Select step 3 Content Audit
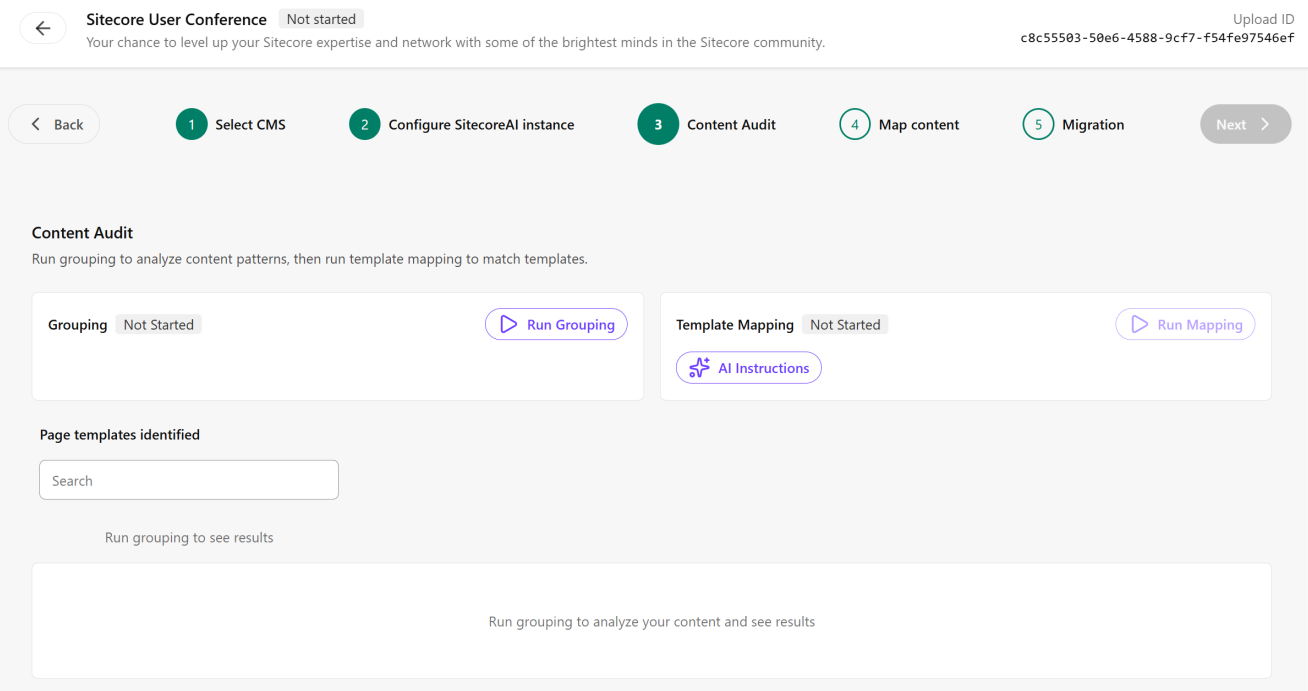Image resolution: width=1308 pixels, height=691 pixels. point(707,124)
